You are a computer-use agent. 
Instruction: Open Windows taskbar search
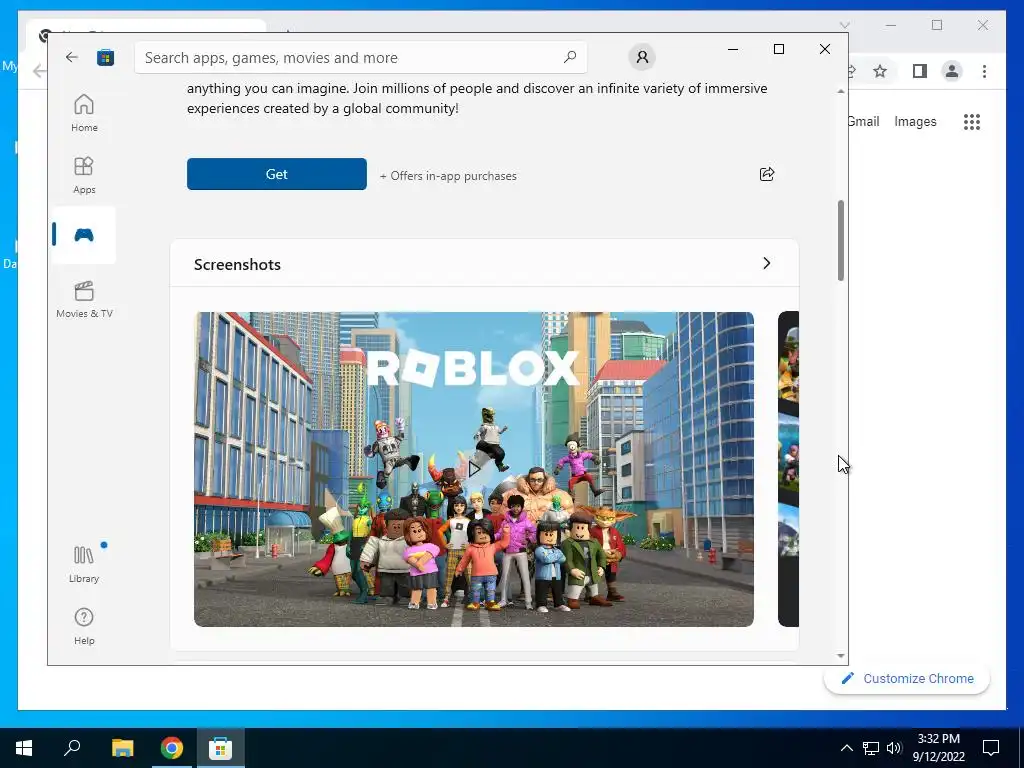[72, 748]
